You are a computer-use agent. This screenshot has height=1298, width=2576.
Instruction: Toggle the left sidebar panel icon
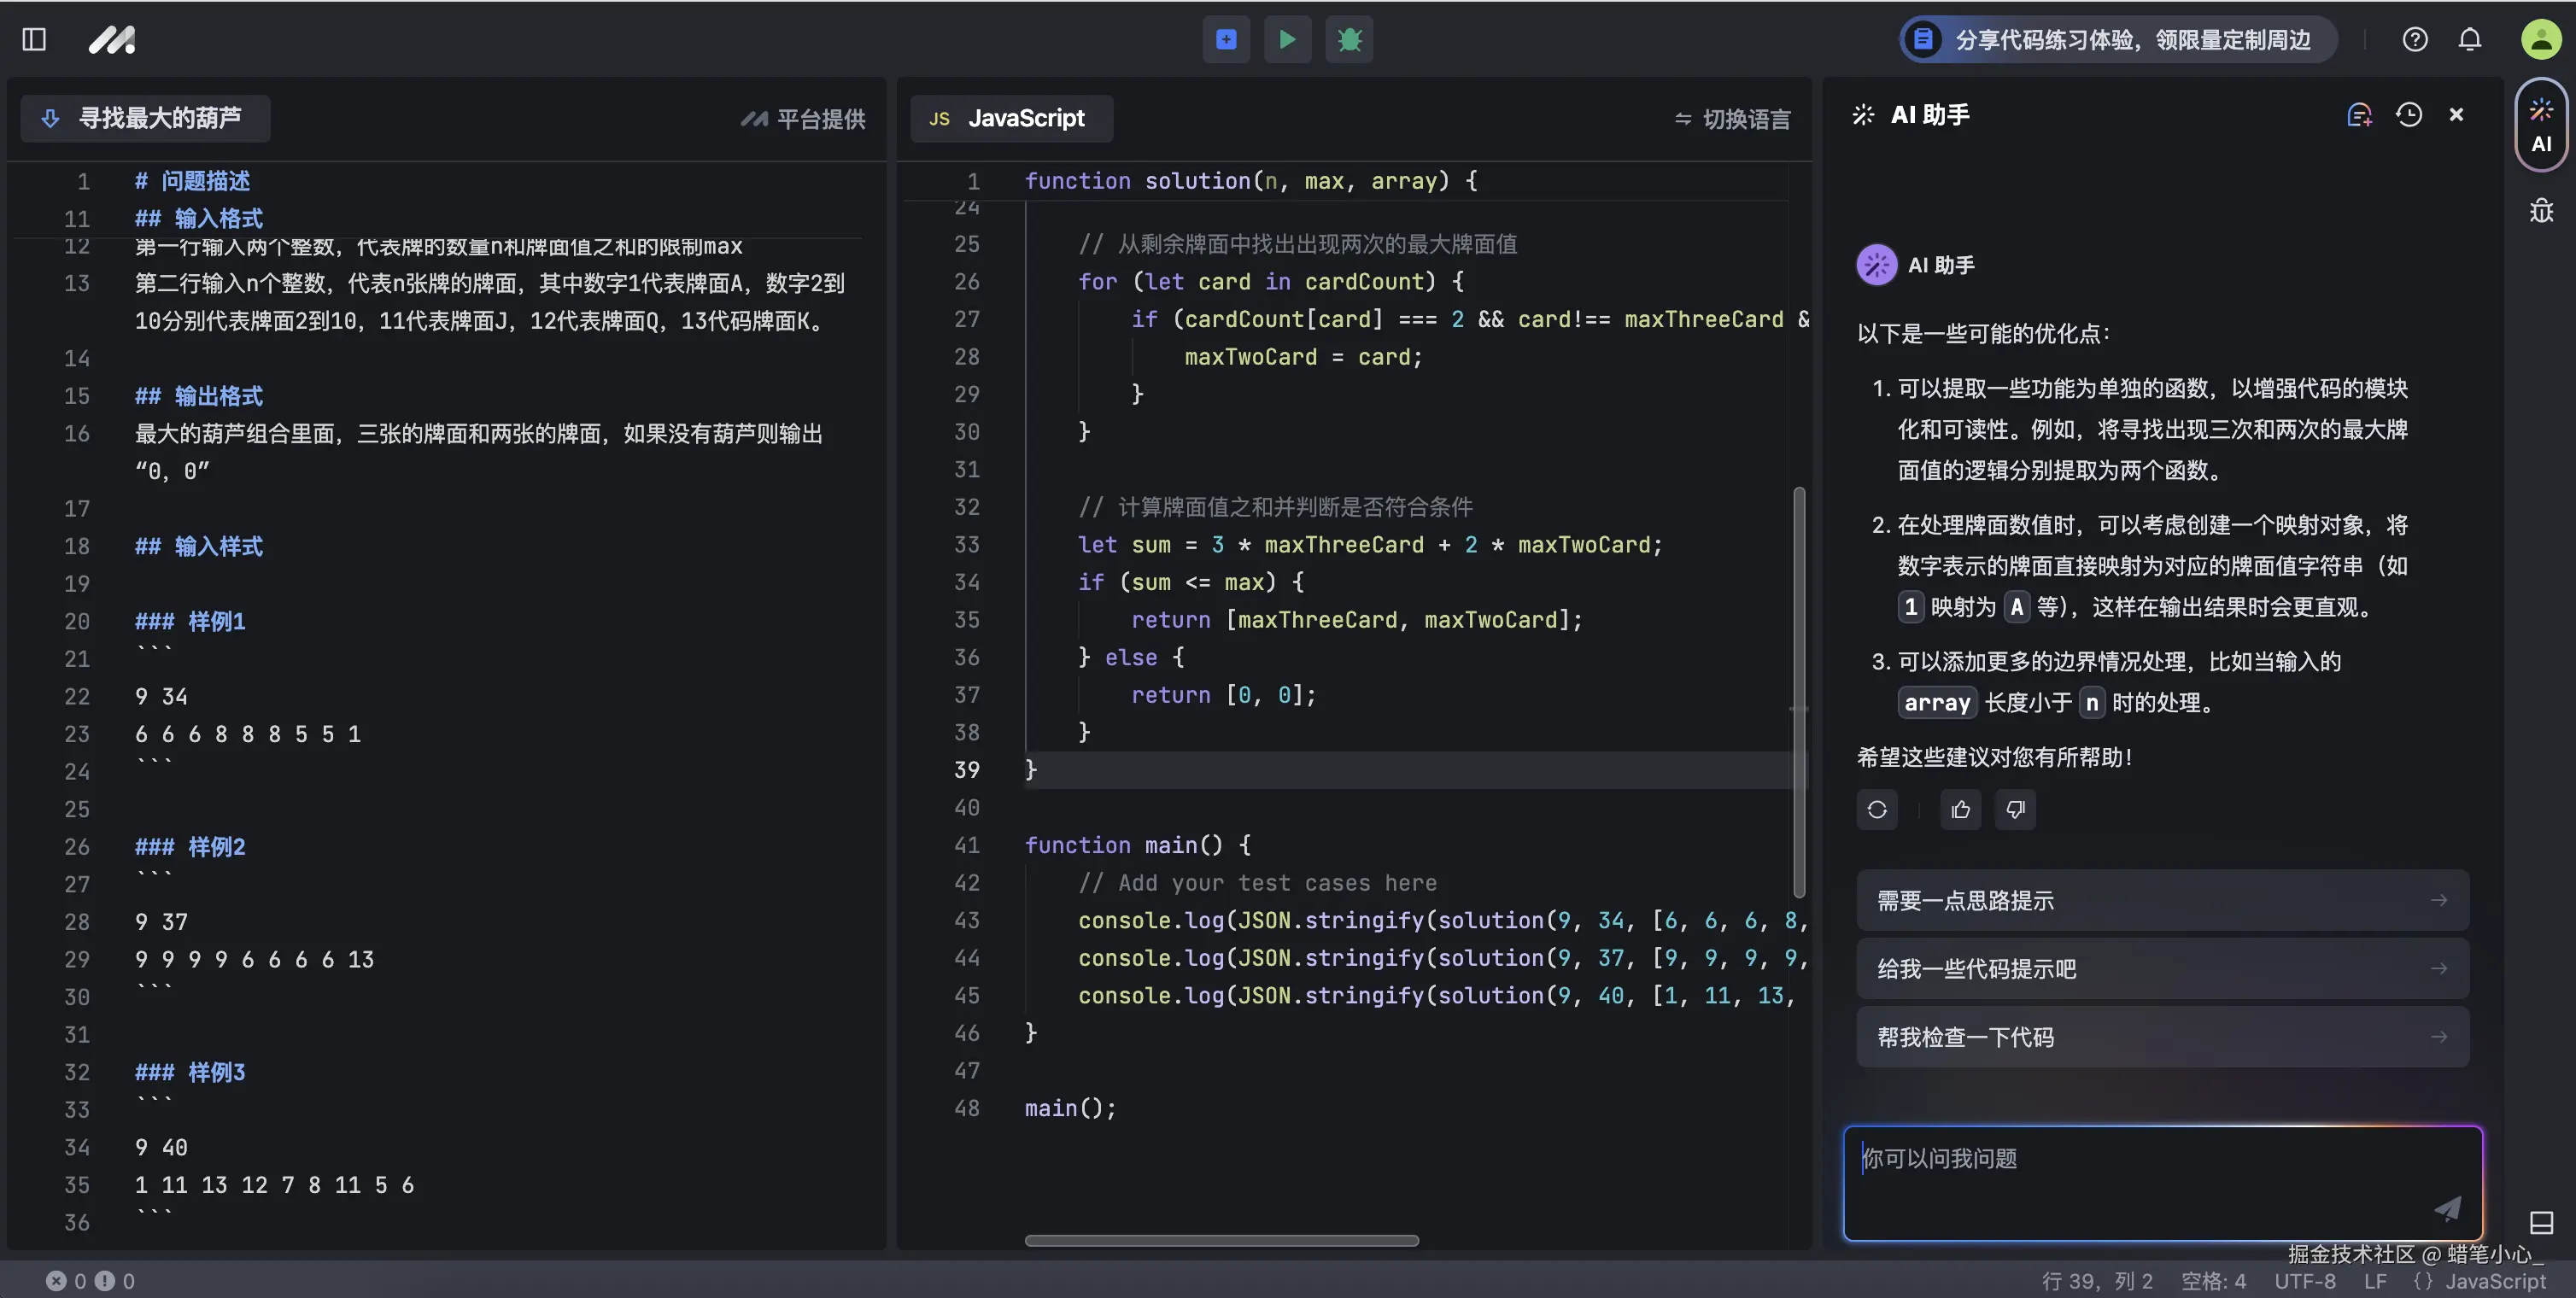pos(34,39)
